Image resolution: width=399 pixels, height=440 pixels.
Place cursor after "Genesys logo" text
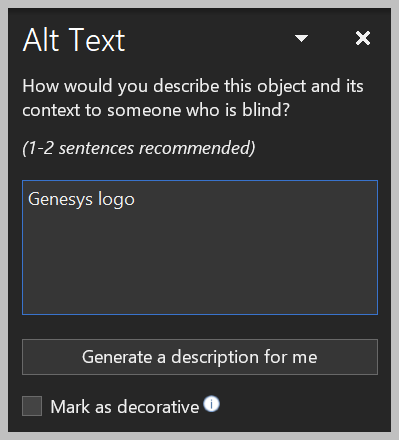click(x=135, y=199)
